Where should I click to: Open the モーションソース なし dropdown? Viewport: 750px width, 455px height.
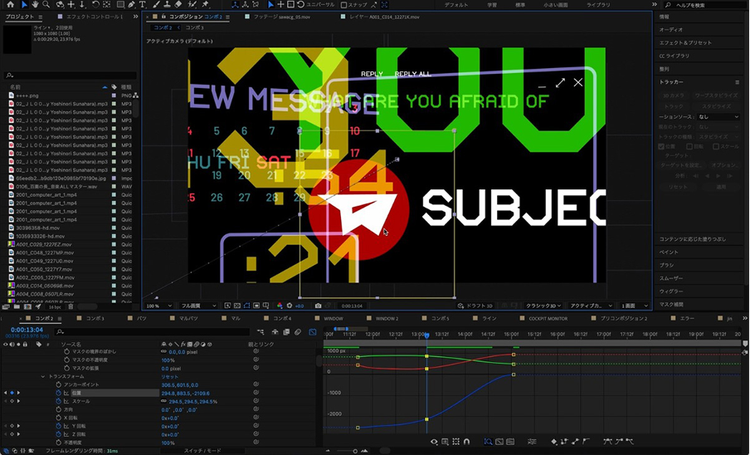point(717,117)
